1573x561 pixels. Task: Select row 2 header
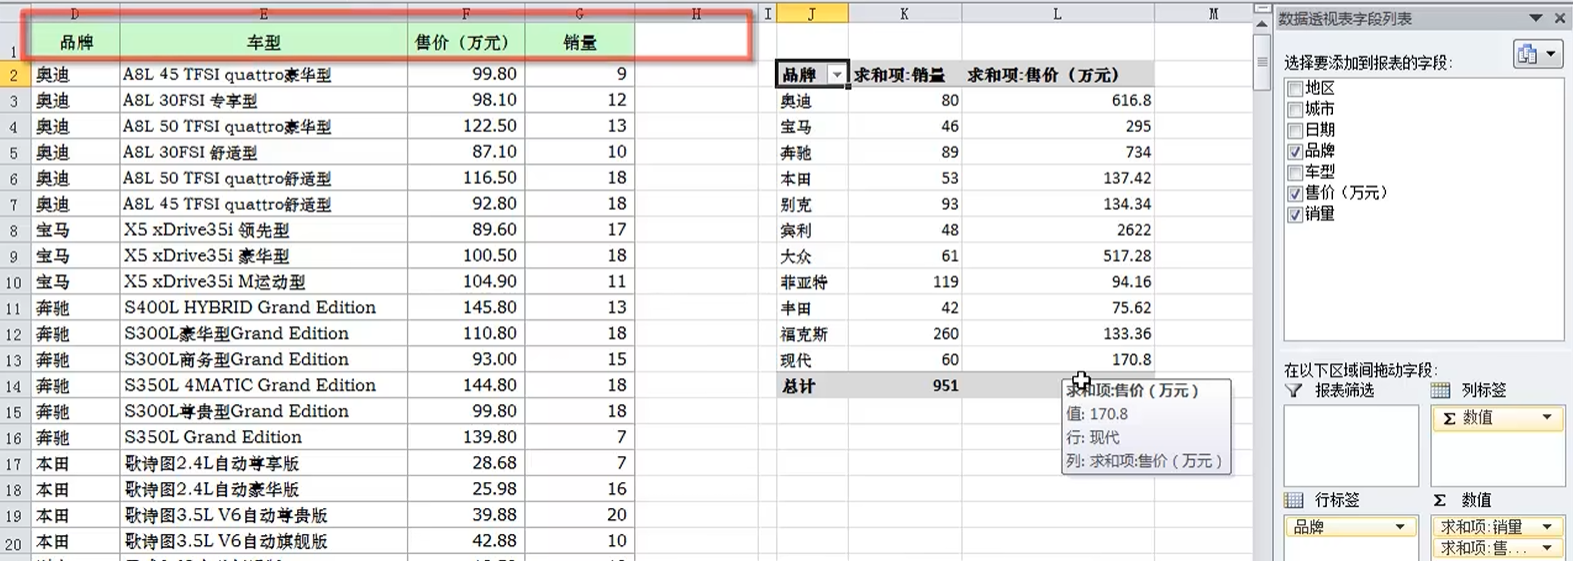coord(14,75)
